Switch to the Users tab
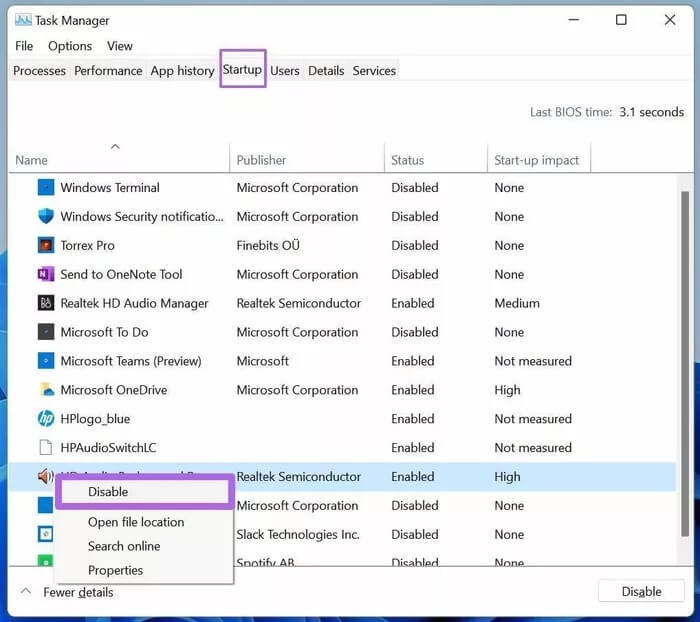This screenshot has width=700, height=622. click(285, 71)
